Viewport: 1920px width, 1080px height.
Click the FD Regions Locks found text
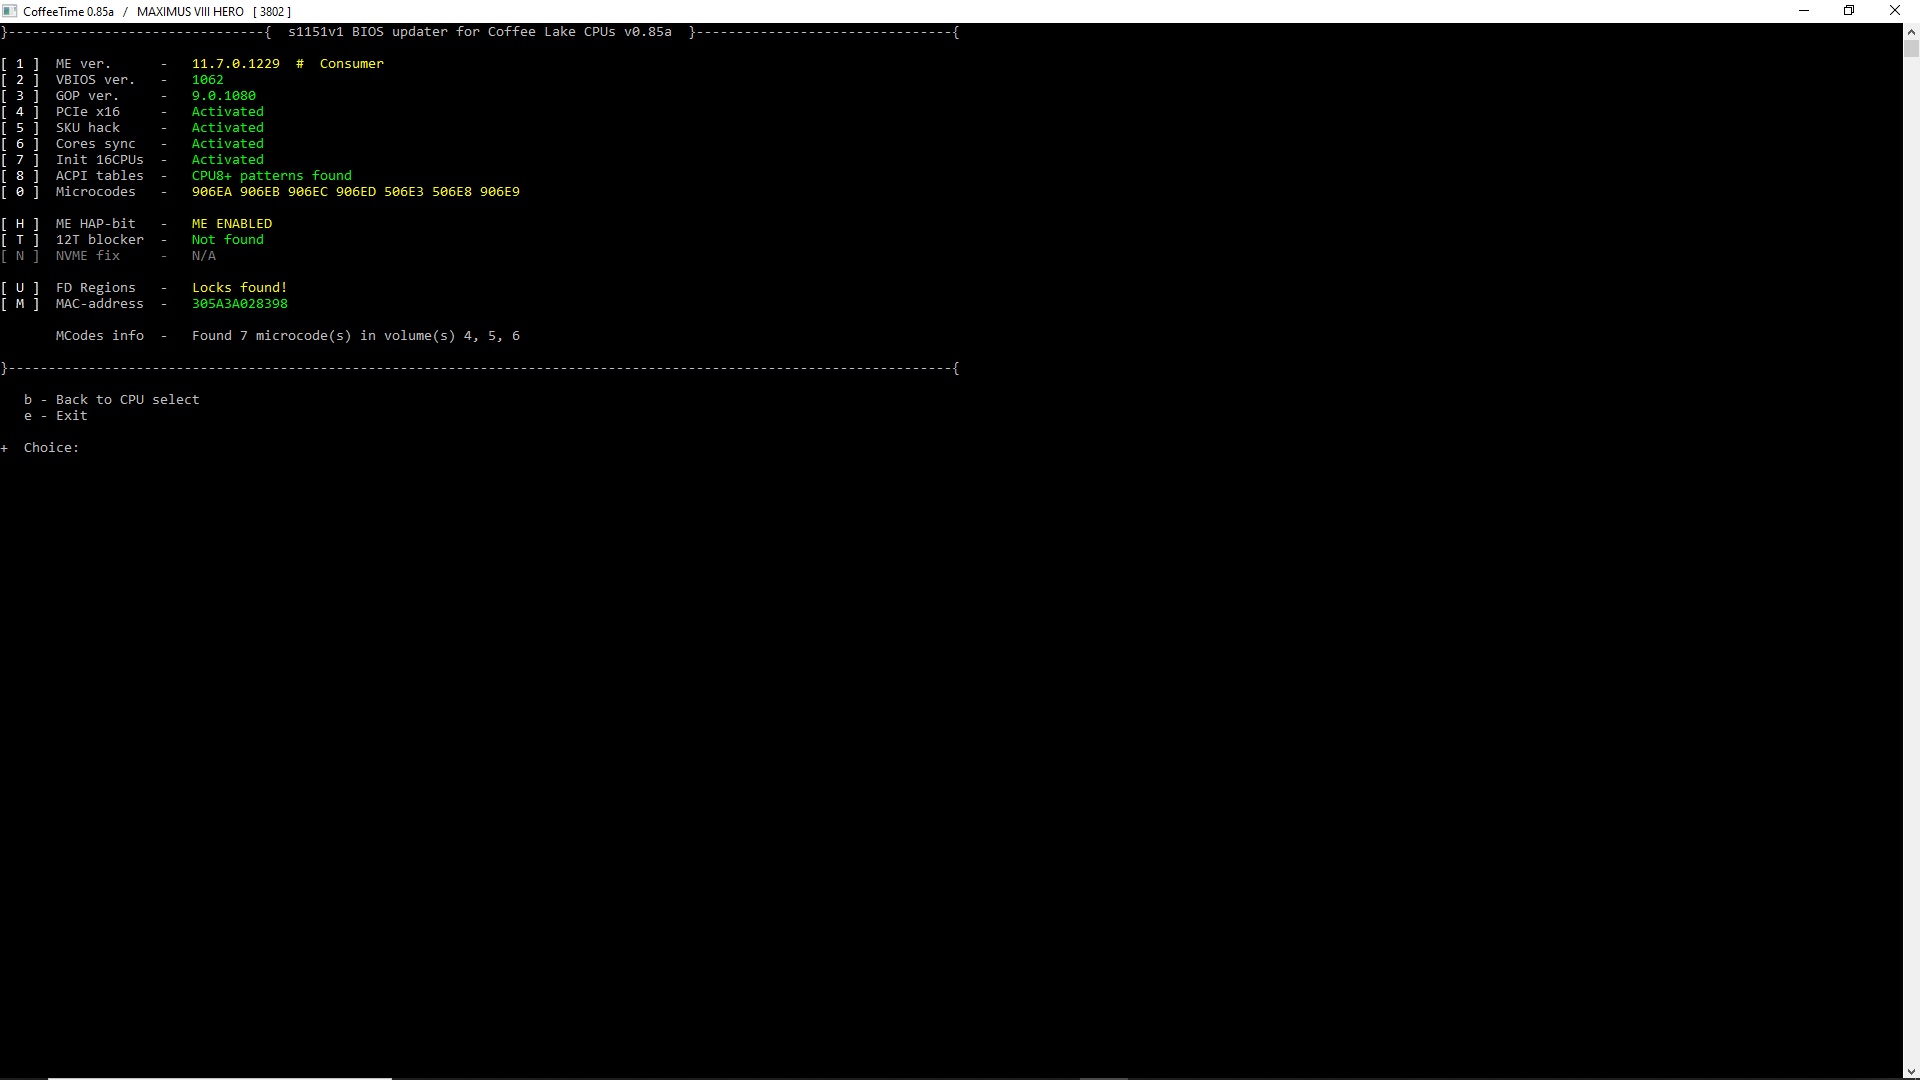coord(239,288)
